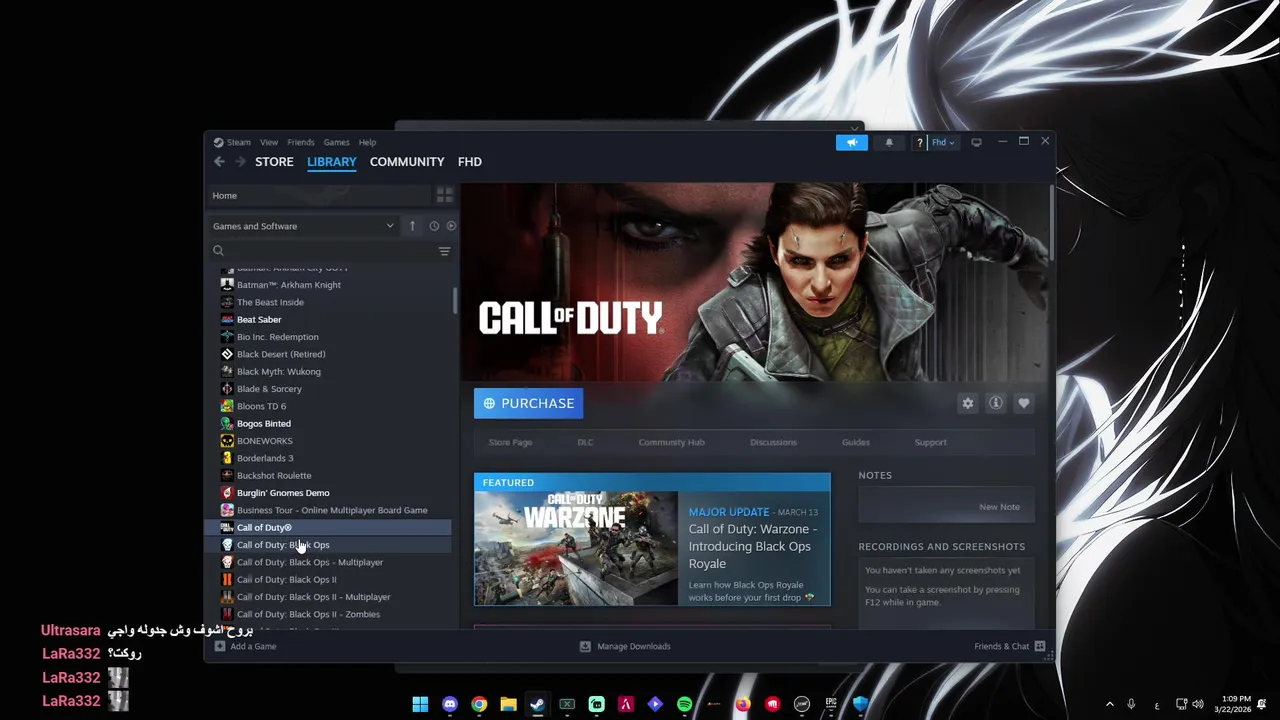Toggle ready-to-play filter icon
The width and height of the screenshot is (1280, 720).
451,226
